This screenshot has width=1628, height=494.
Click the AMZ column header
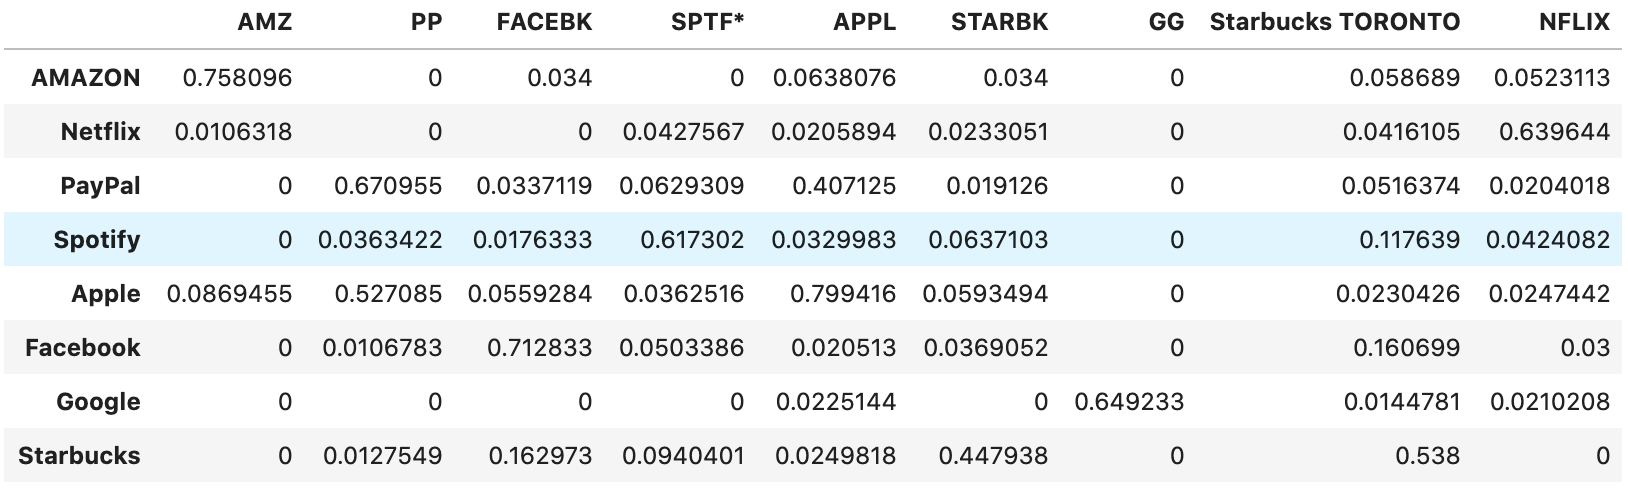(265, 22)
